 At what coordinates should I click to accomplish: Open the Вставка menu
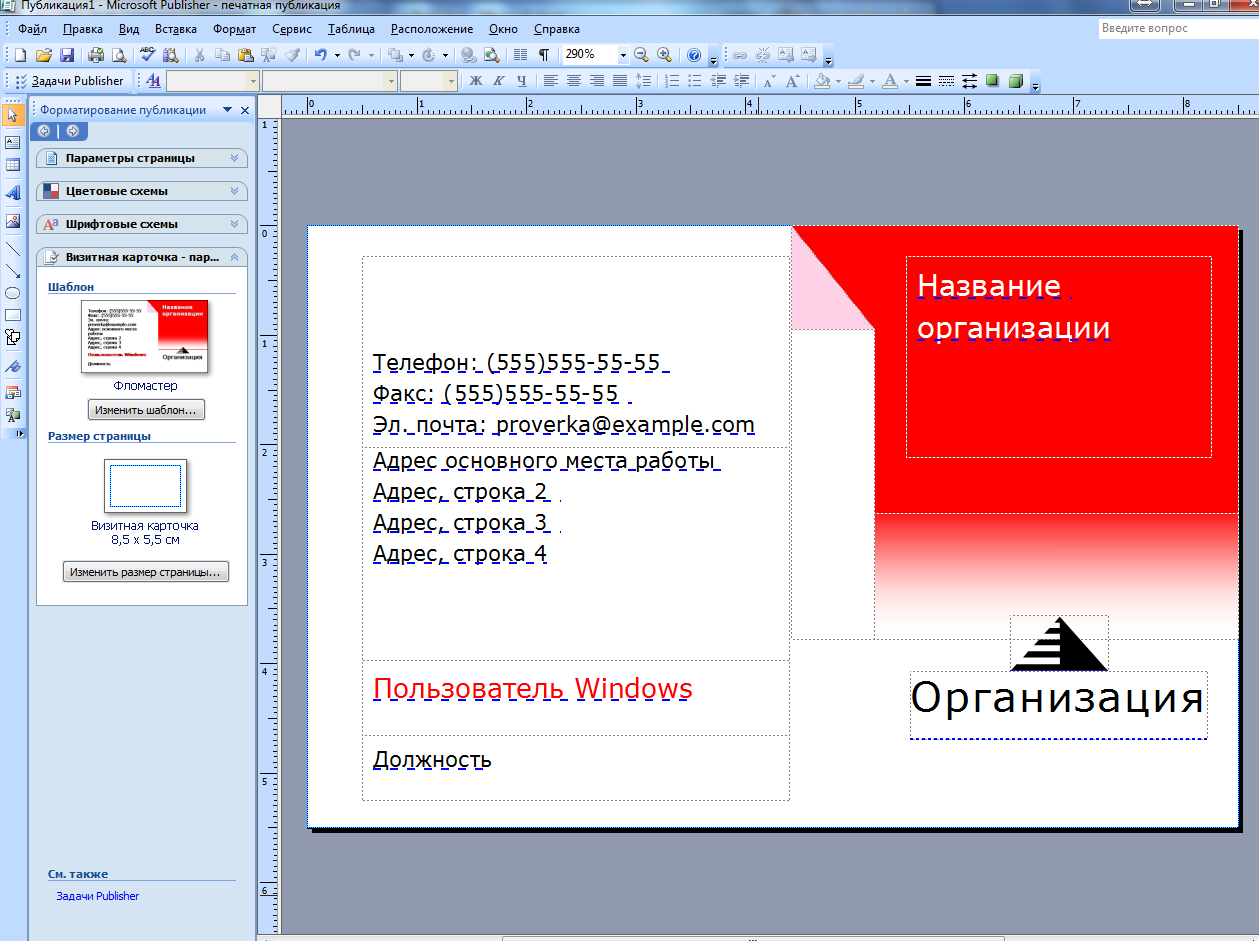176,29
